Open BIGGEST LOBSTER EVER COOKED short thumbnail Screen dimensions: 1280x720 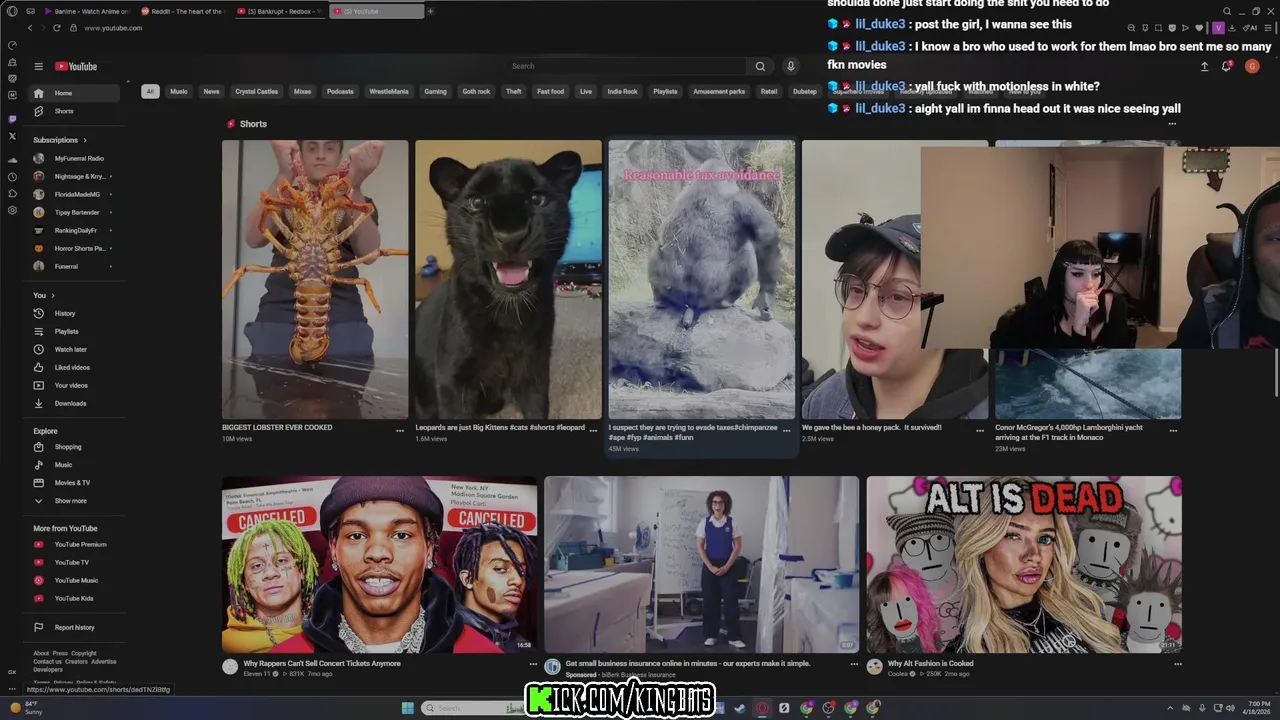(x=315, y=279)
